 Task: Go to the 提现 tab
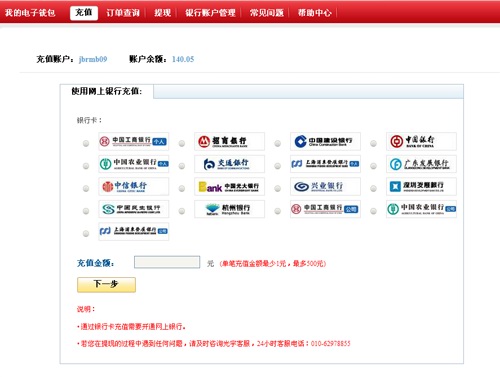pos(162,13)
